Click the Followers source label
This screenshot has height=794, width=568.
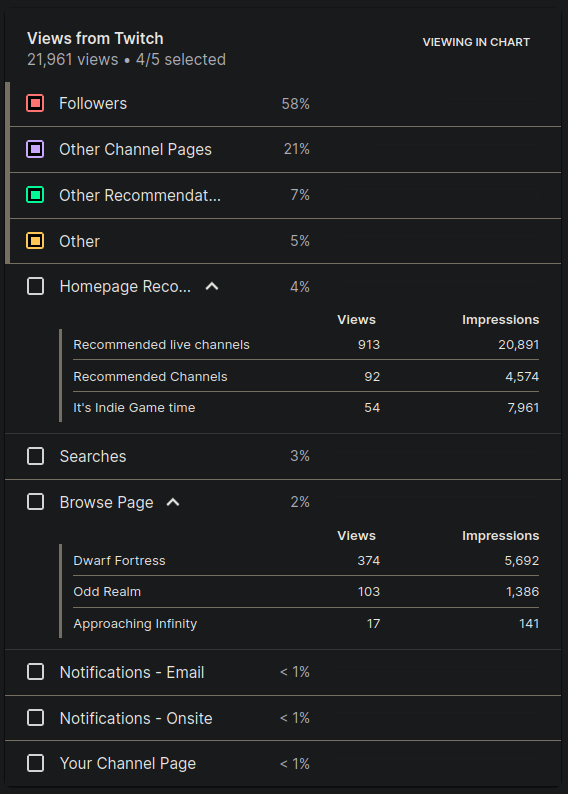click(x=93, y=103)
